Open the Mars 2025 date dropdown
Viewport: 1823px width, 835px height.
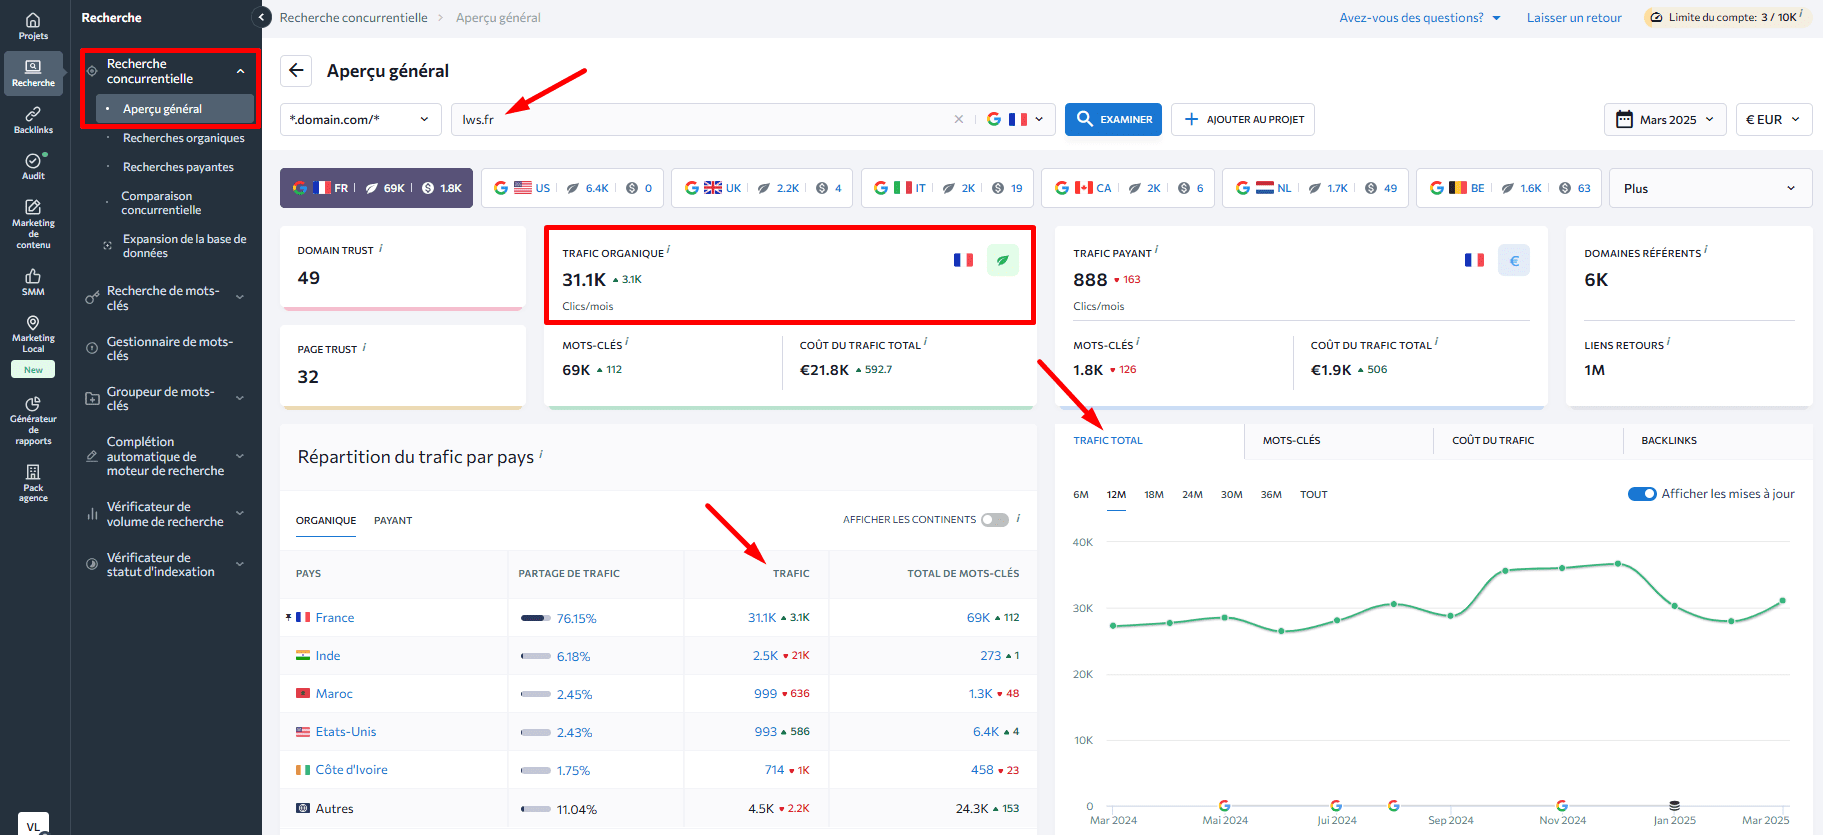(x=1665, y=119)
